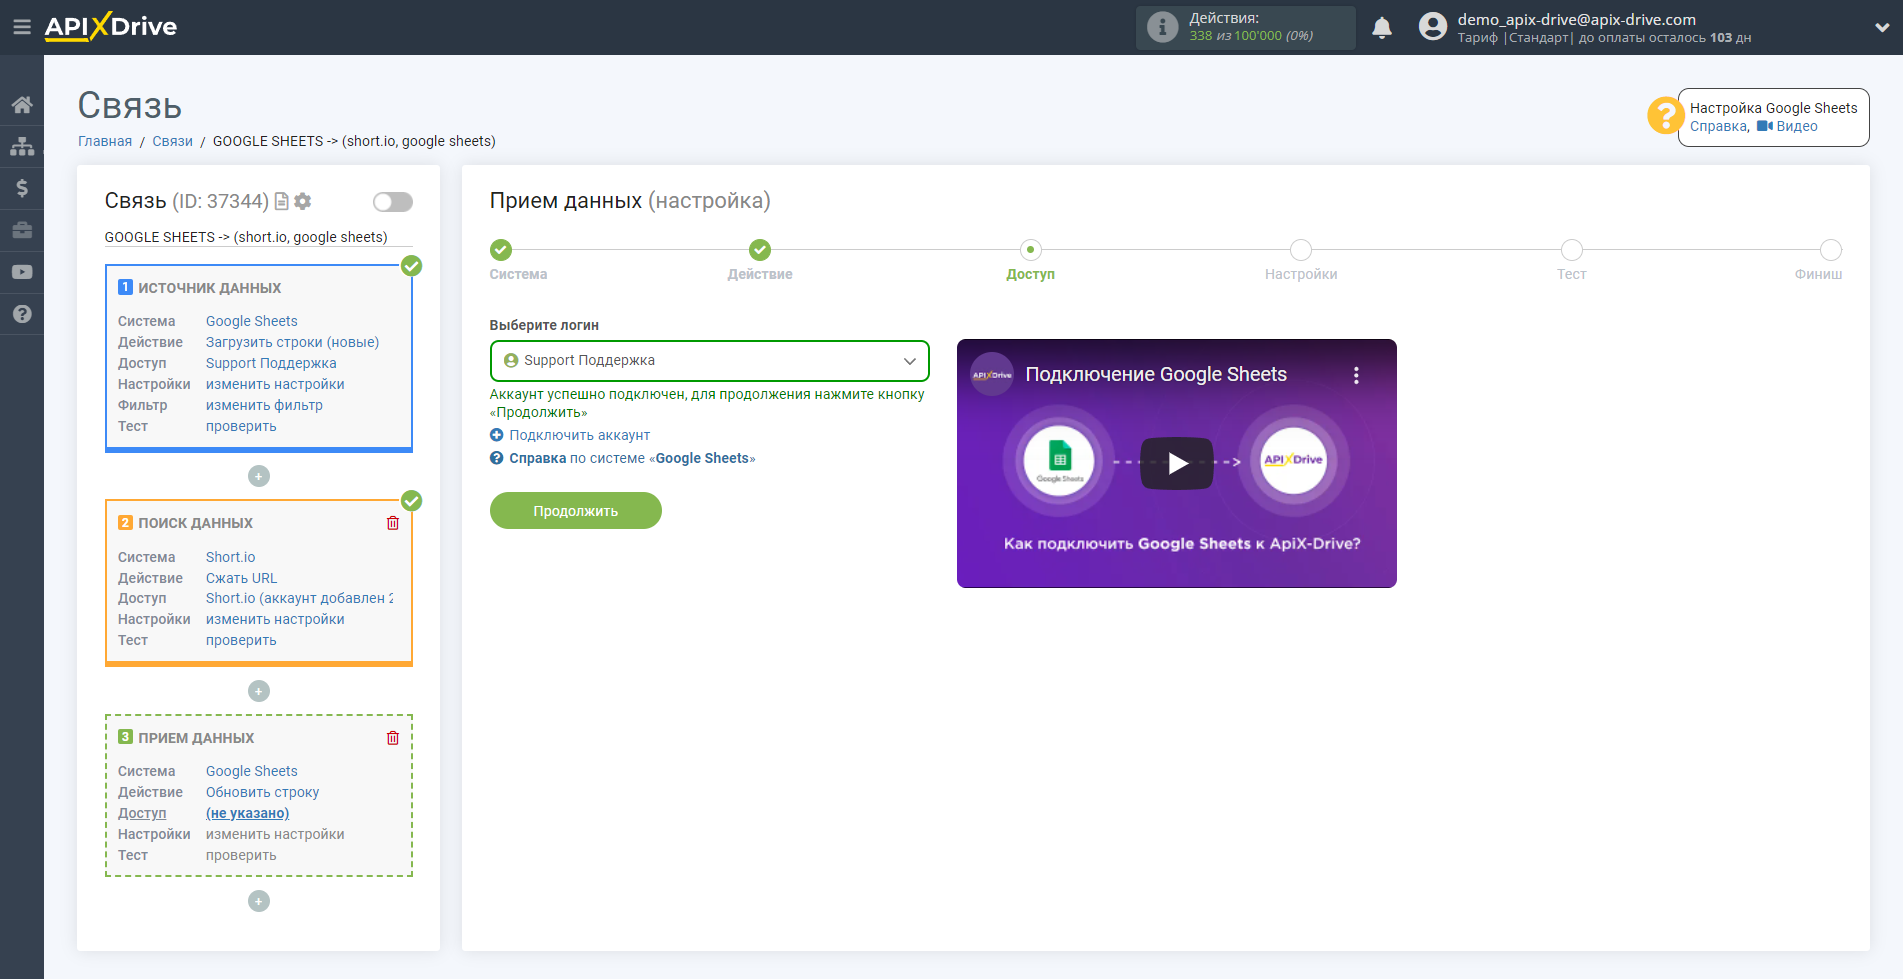Delete the Поиск данных block

tap(393, 523)
